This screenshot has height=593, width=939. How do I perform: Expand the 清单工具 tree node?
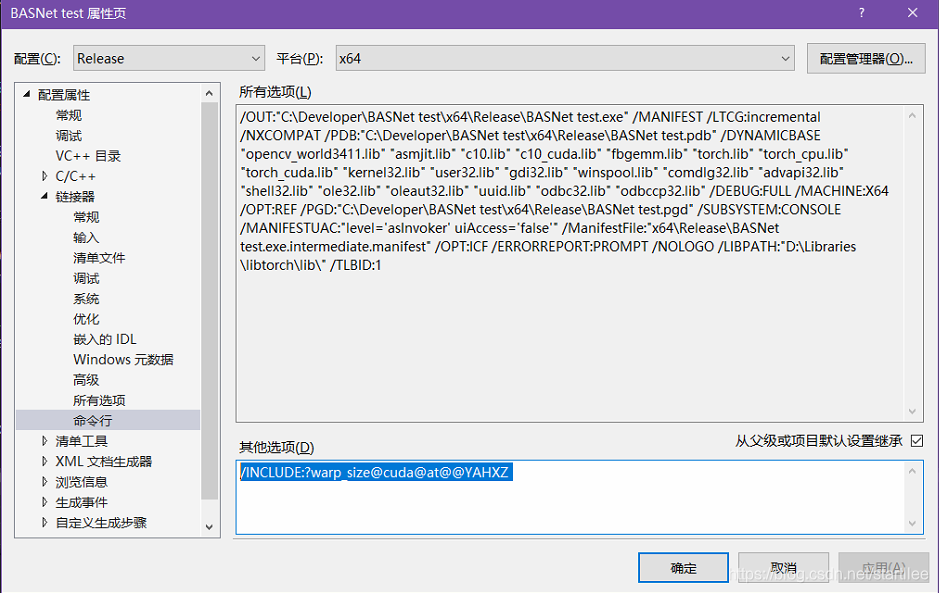[x=44, y=441]
